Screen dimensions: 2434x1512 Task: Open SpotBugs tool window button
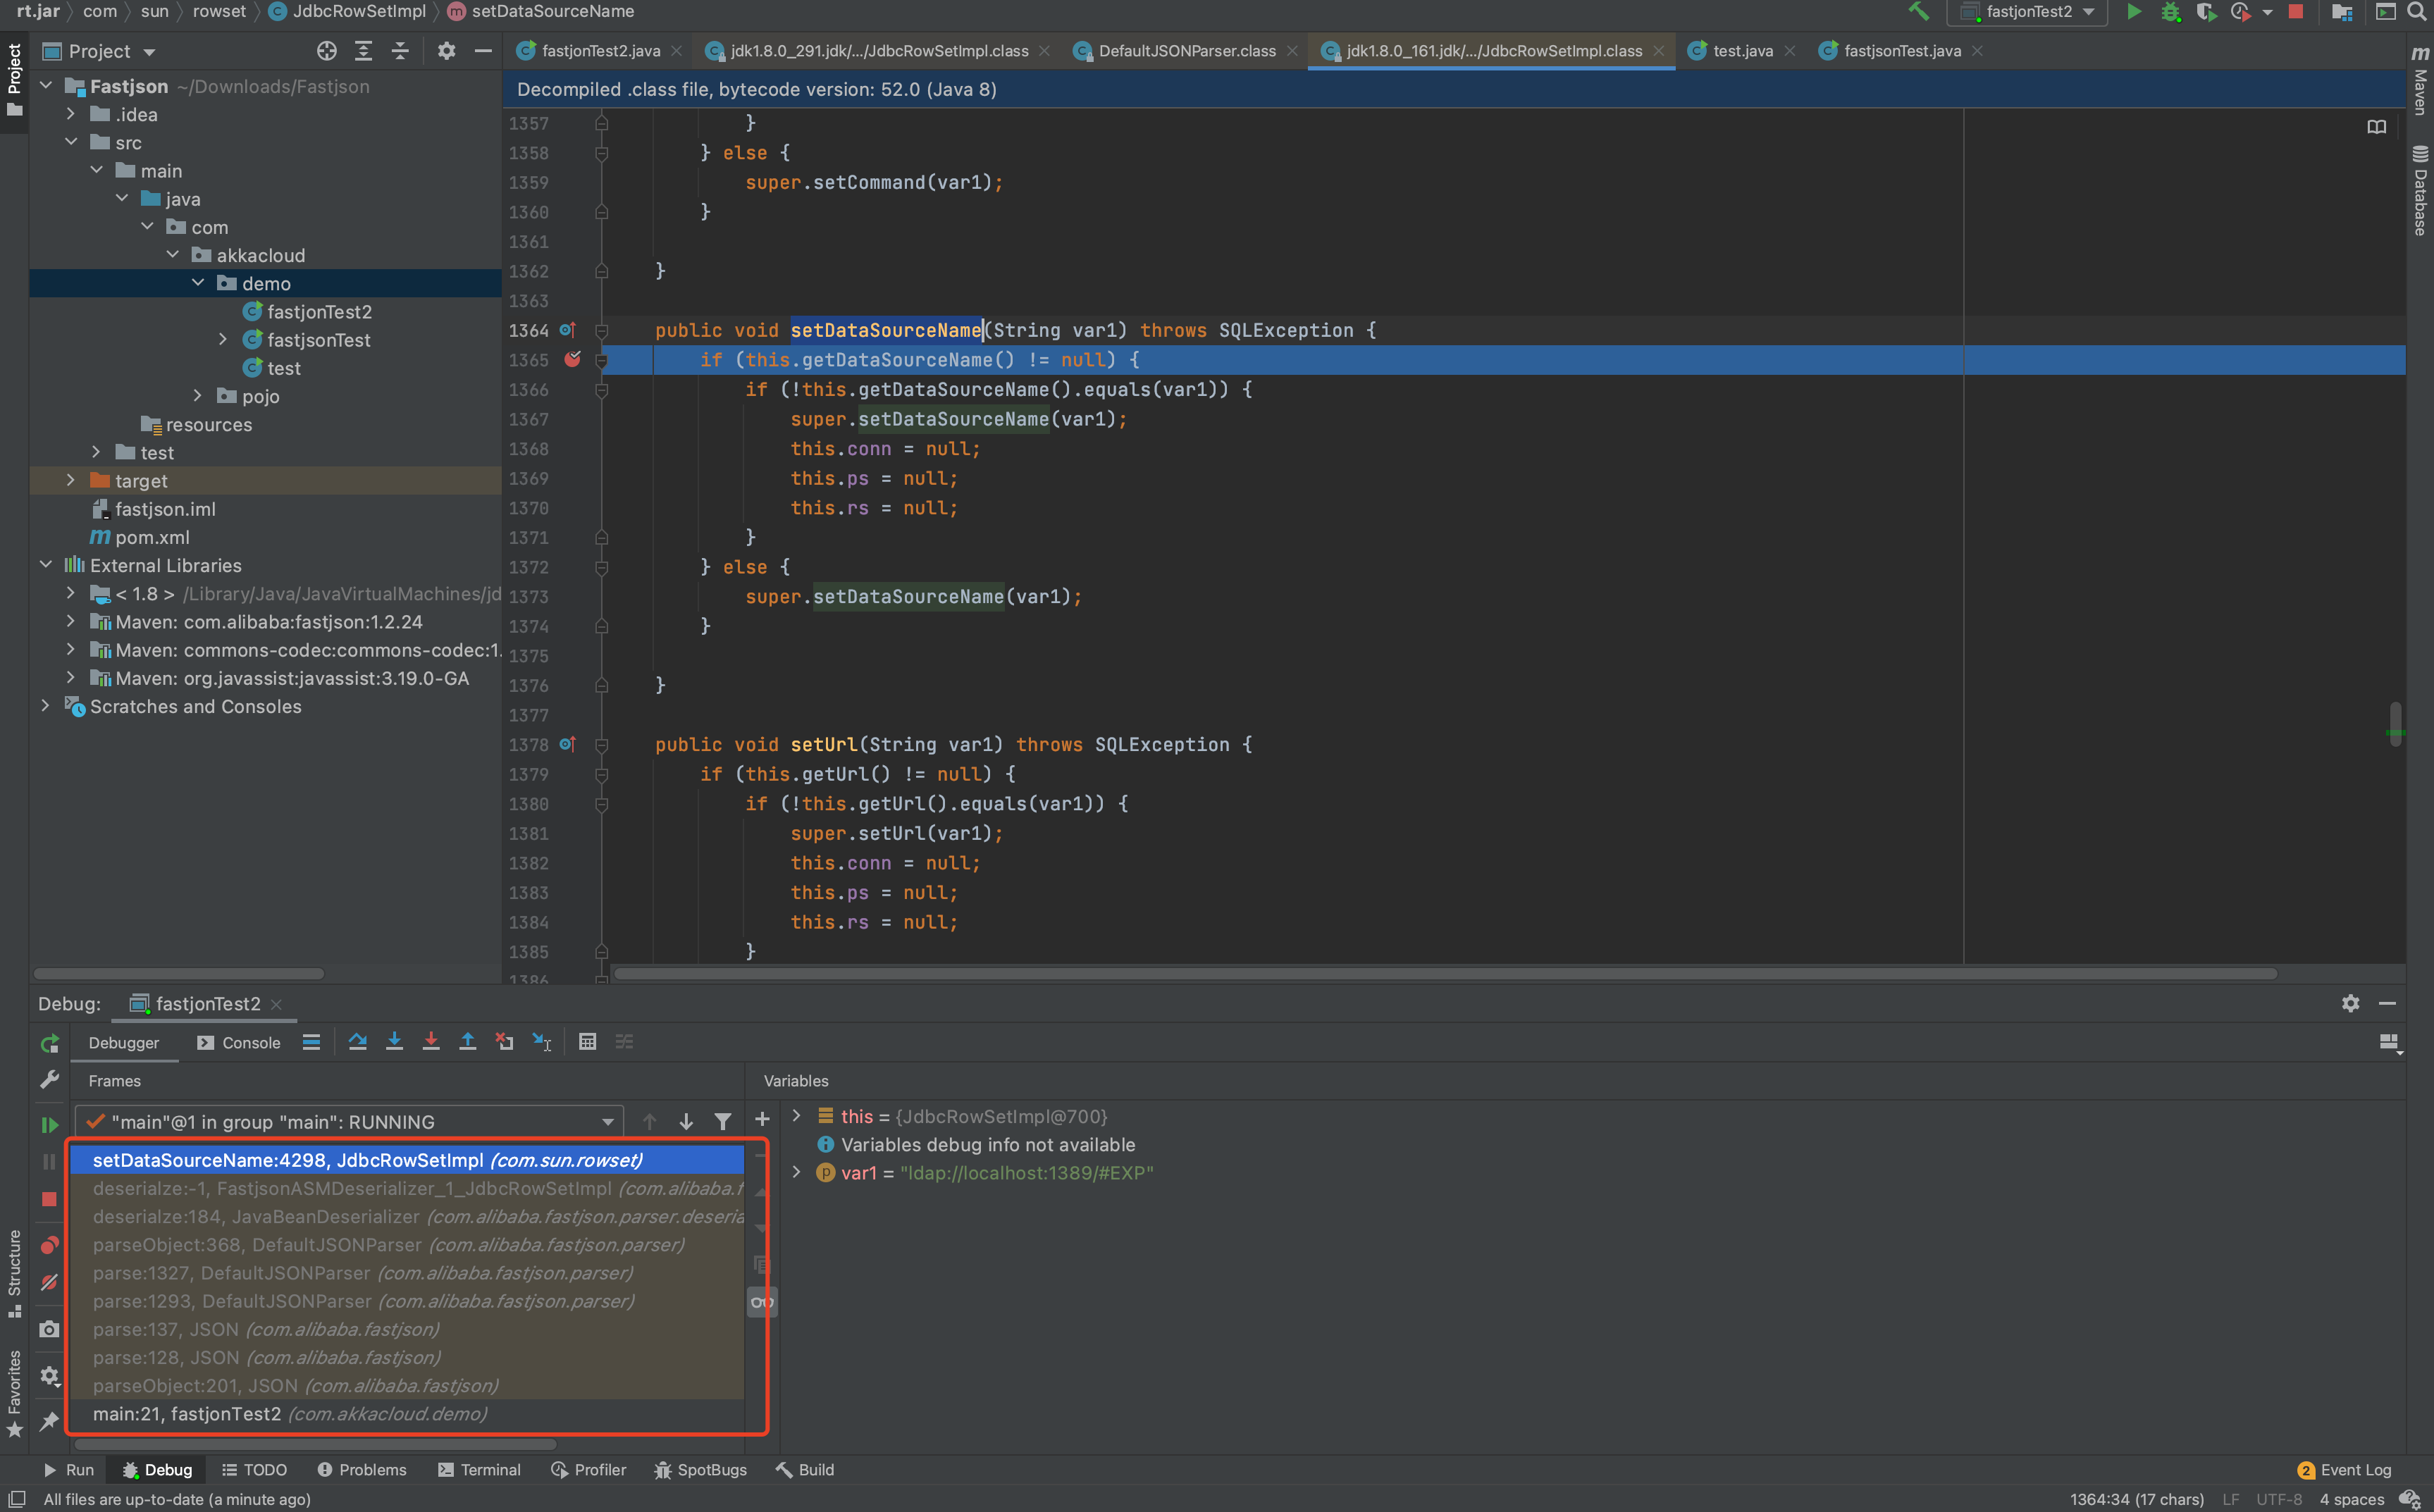[701, 1469]
